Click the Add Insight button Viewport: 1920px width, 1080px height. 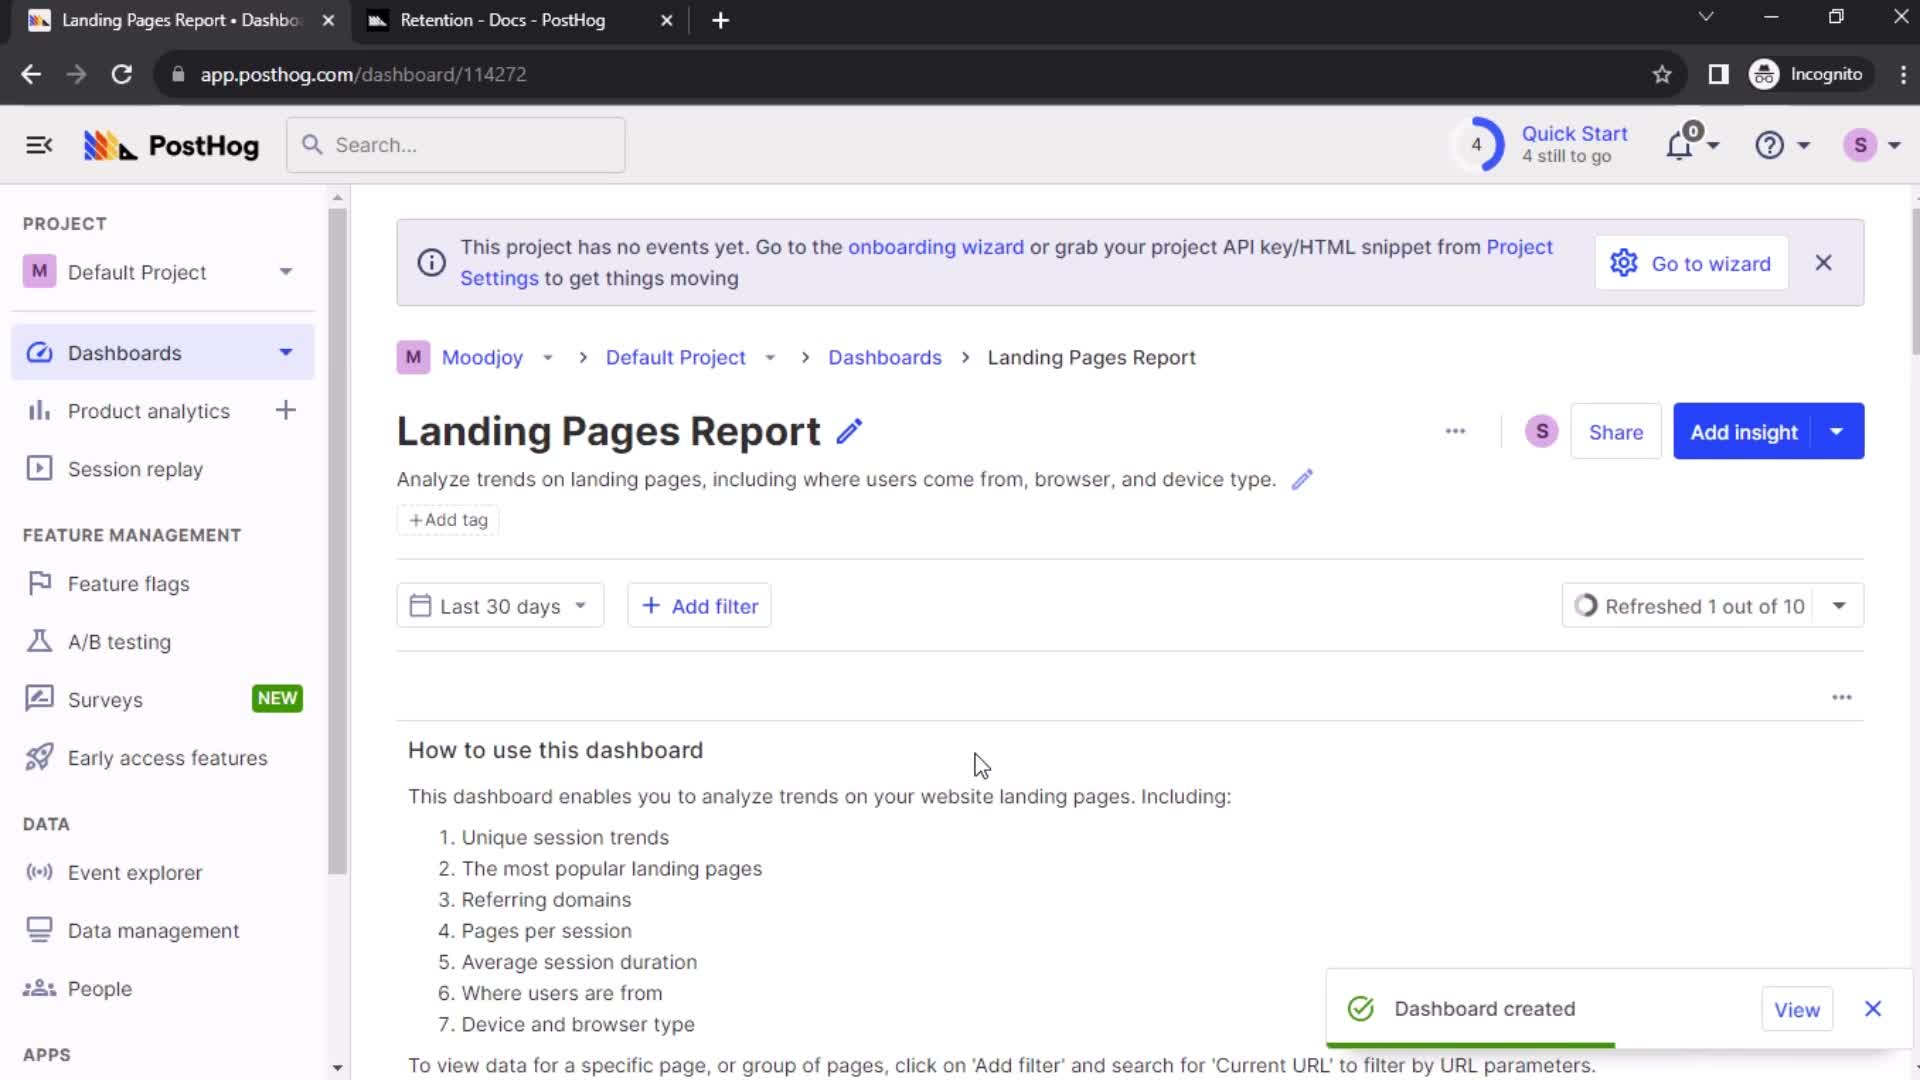point(1745,431)
